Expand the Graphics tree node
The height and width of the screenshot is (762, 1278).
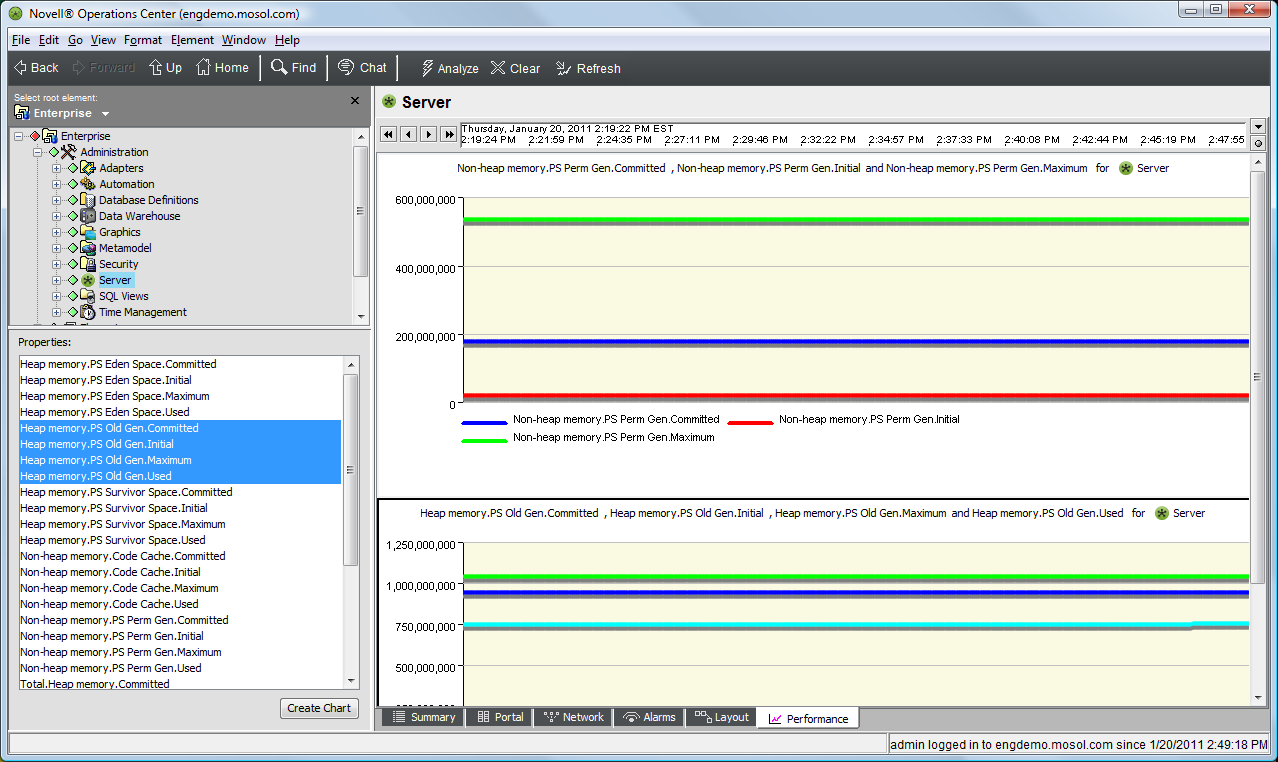pyautogui.click(x=57, y=232)
